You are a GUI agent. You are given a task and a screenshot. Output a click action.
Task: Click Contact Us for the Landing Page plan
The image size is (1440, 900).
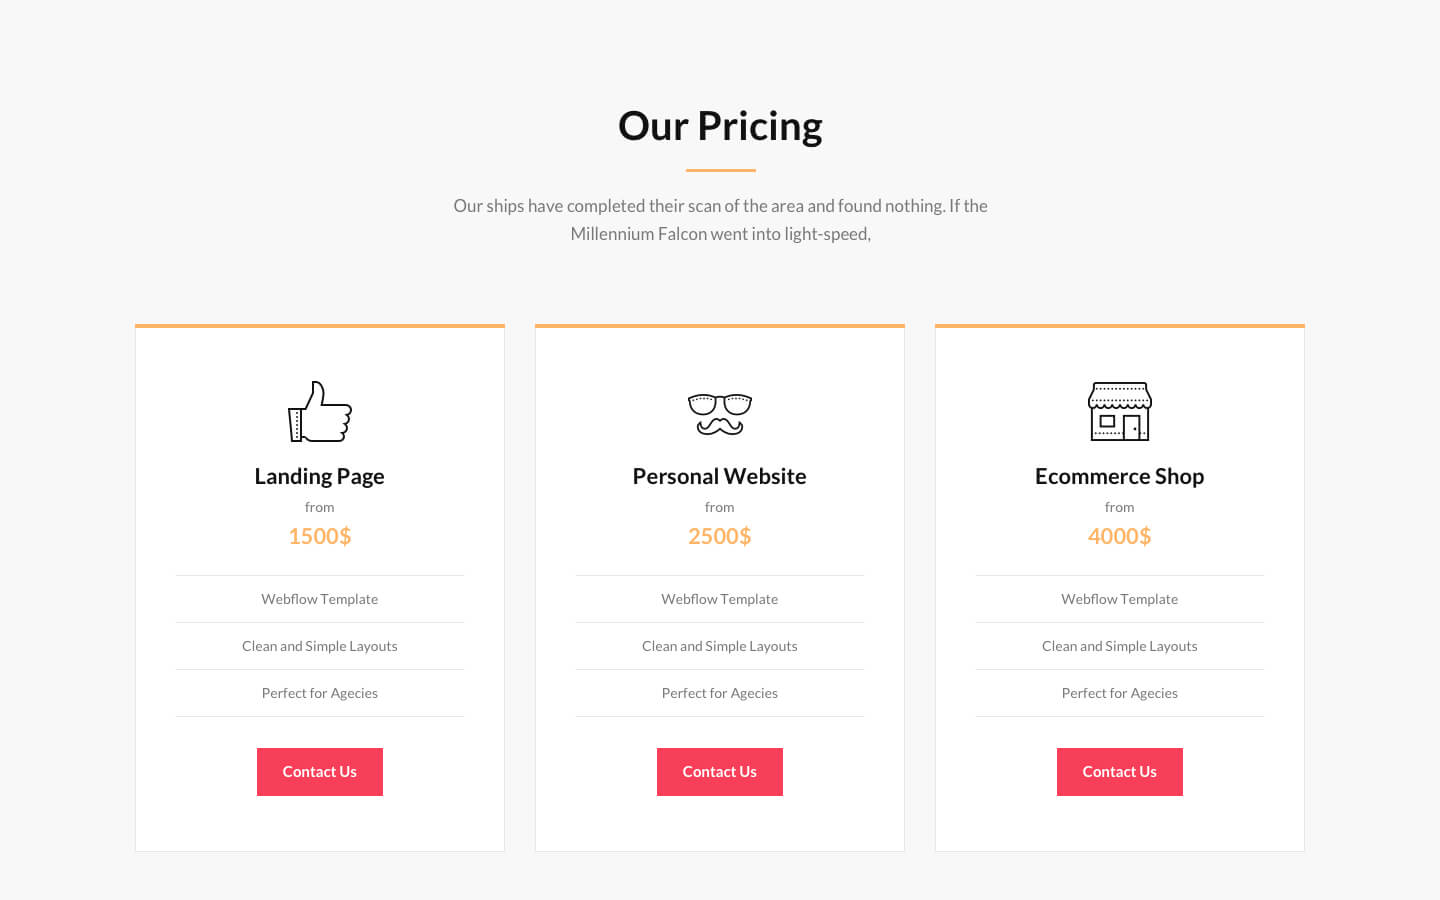tap(320, 771)
